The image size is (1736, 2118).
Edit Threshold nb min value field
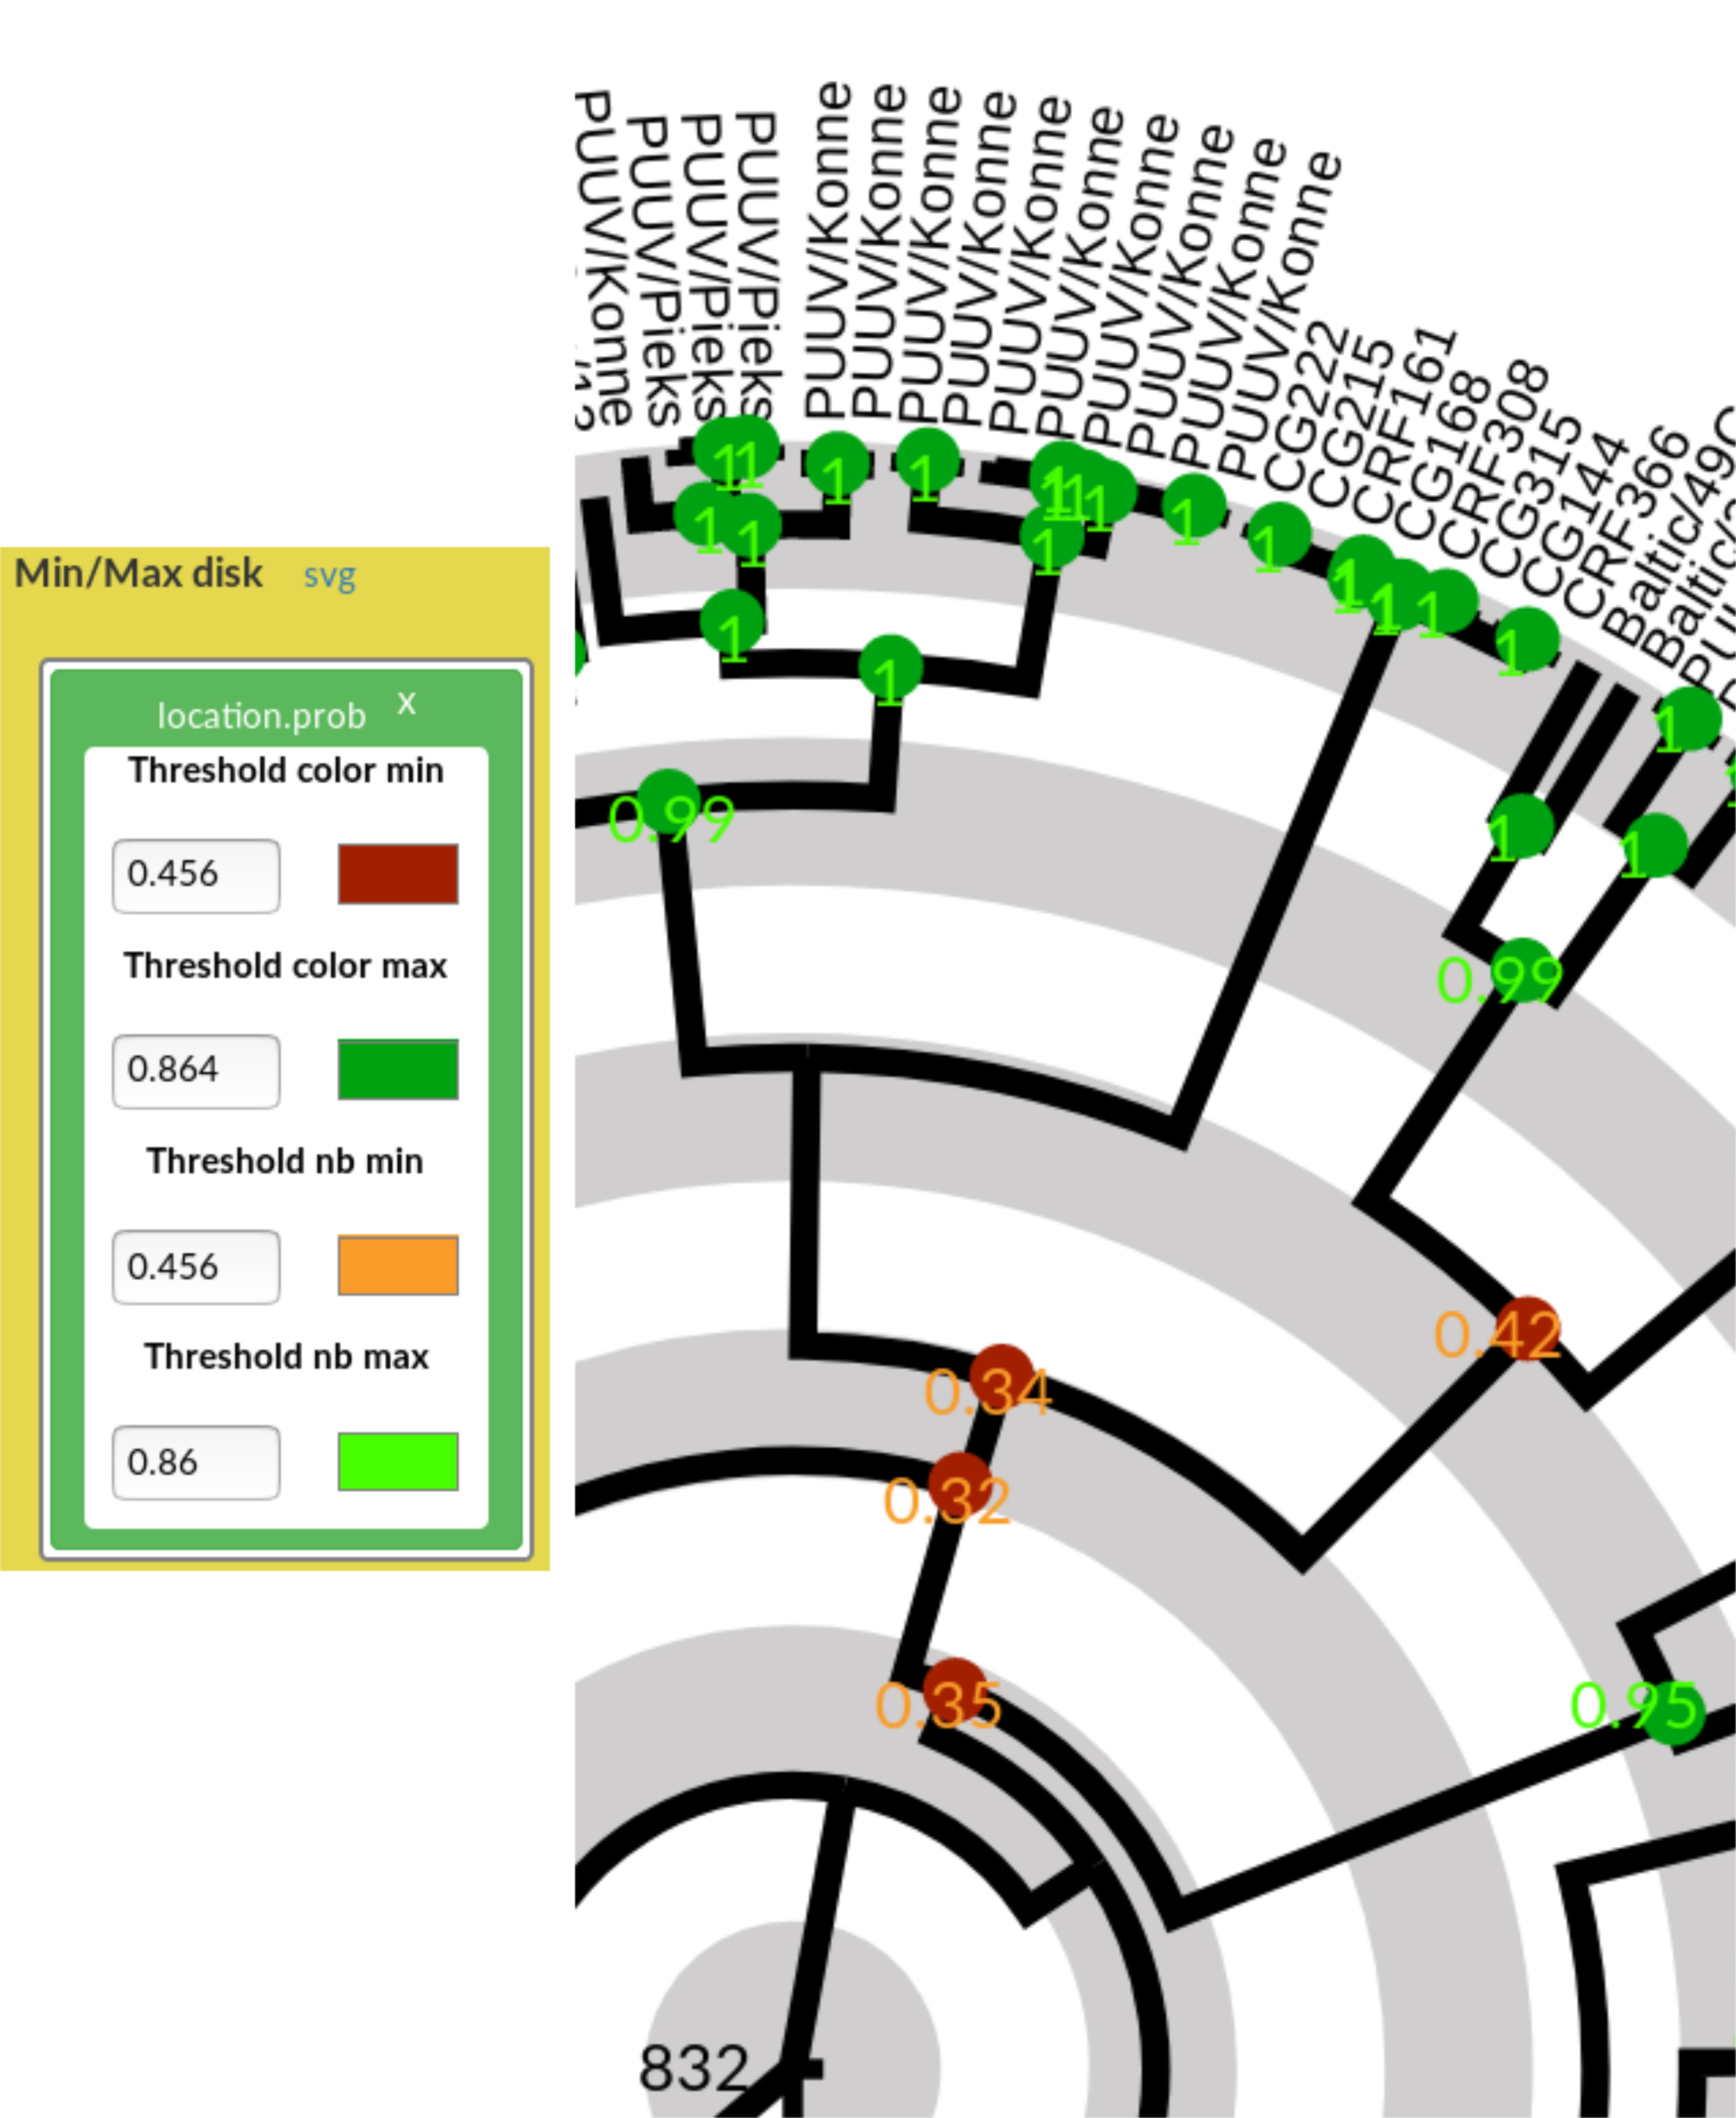(196, 1267)
